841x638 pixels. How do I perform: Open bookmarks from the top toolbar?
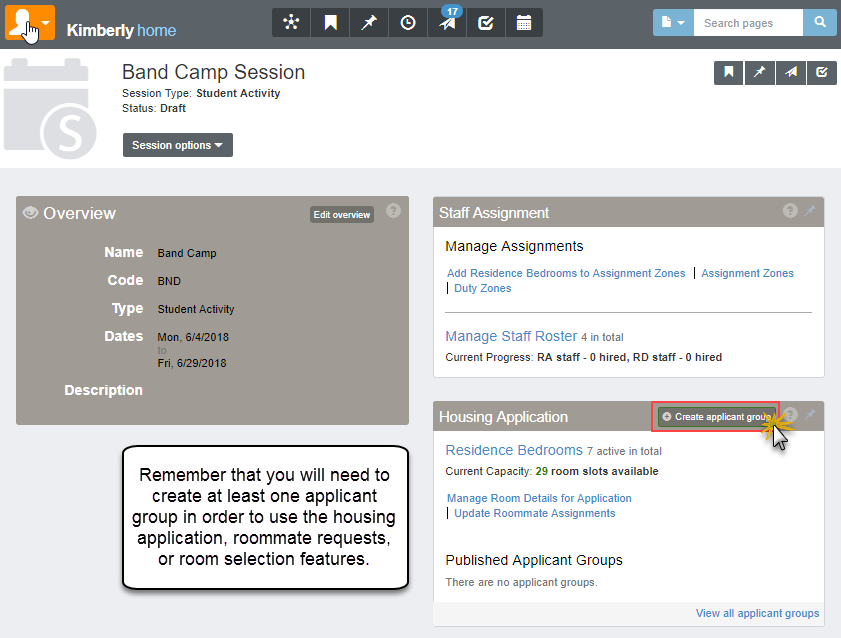point(330,23)
